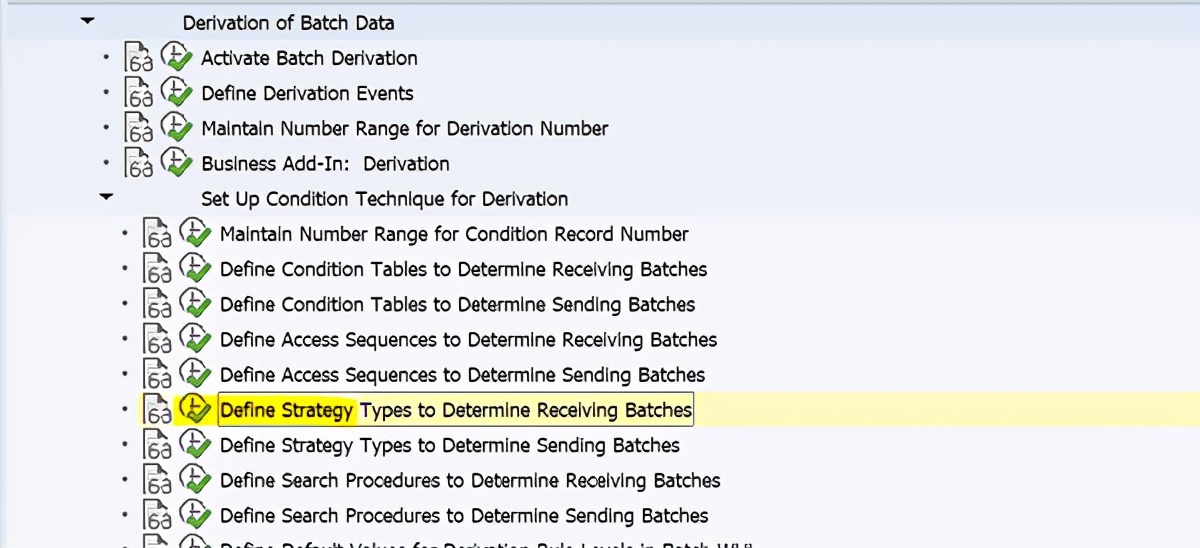Execute Define Condition Tables to Determine Sending Batches

[x=195, y=304]
